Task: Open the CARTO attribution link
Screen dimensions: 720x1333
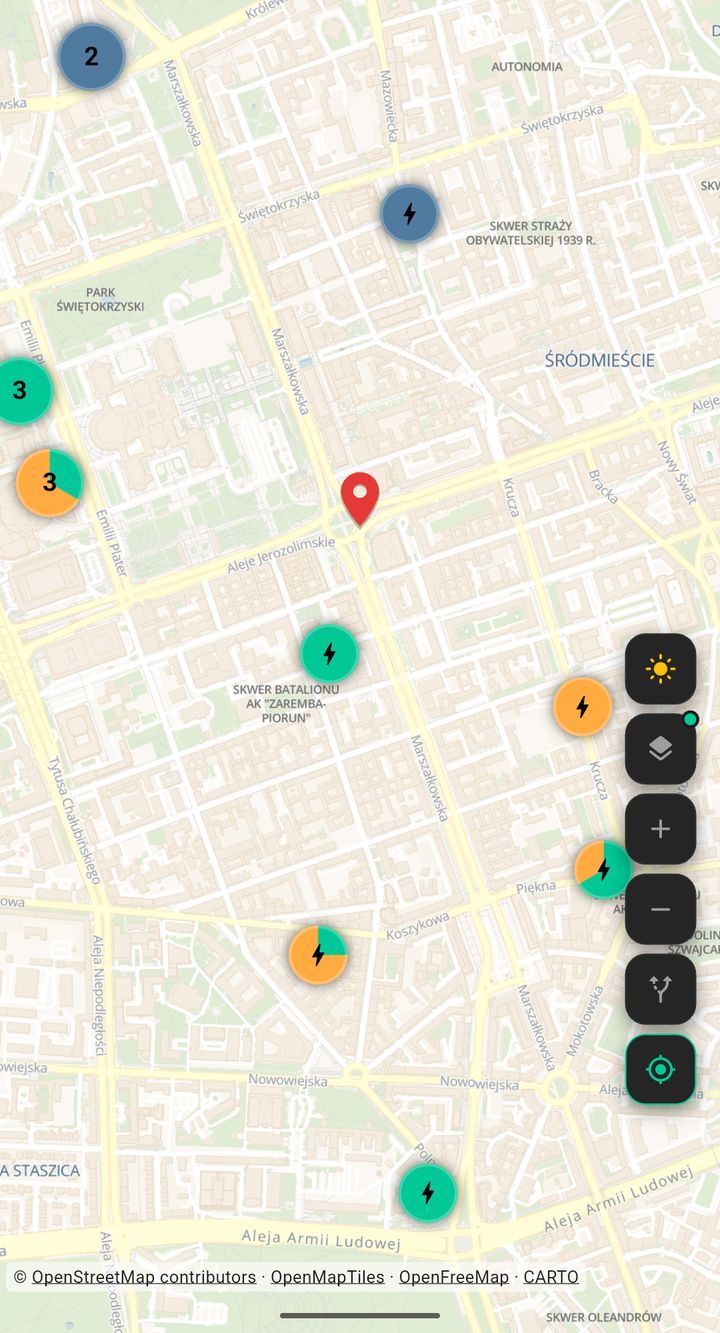Action: [551, 1277]
